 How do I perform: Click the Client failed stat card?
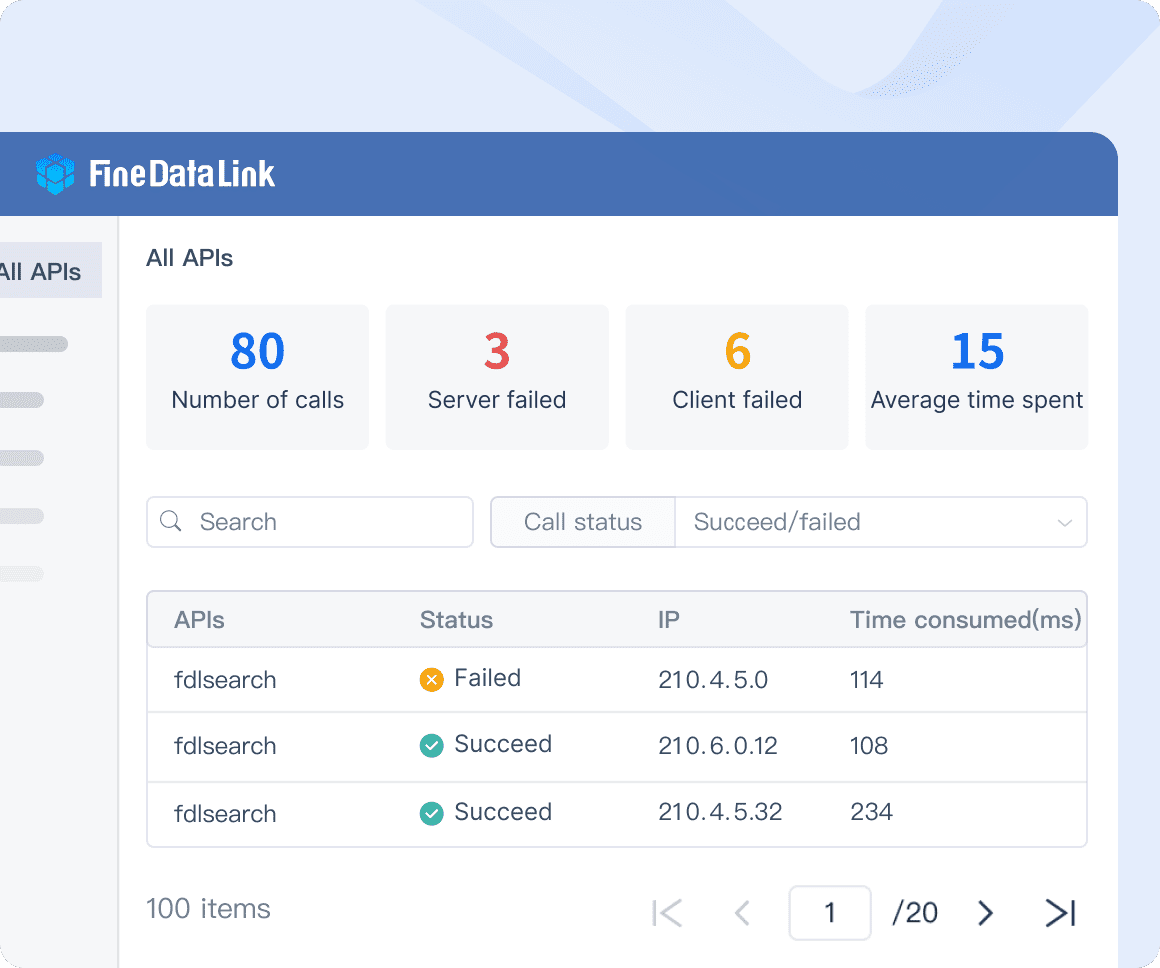(737, 377)
